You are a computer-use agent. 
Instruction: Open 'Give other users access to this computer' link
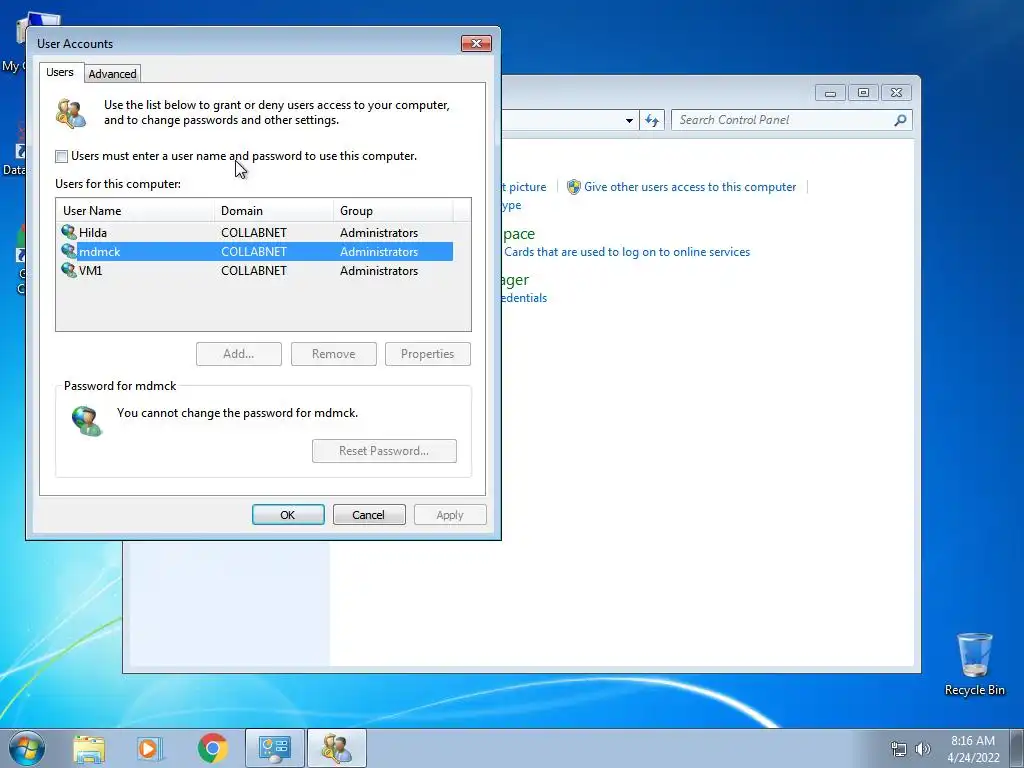(690, 187)
